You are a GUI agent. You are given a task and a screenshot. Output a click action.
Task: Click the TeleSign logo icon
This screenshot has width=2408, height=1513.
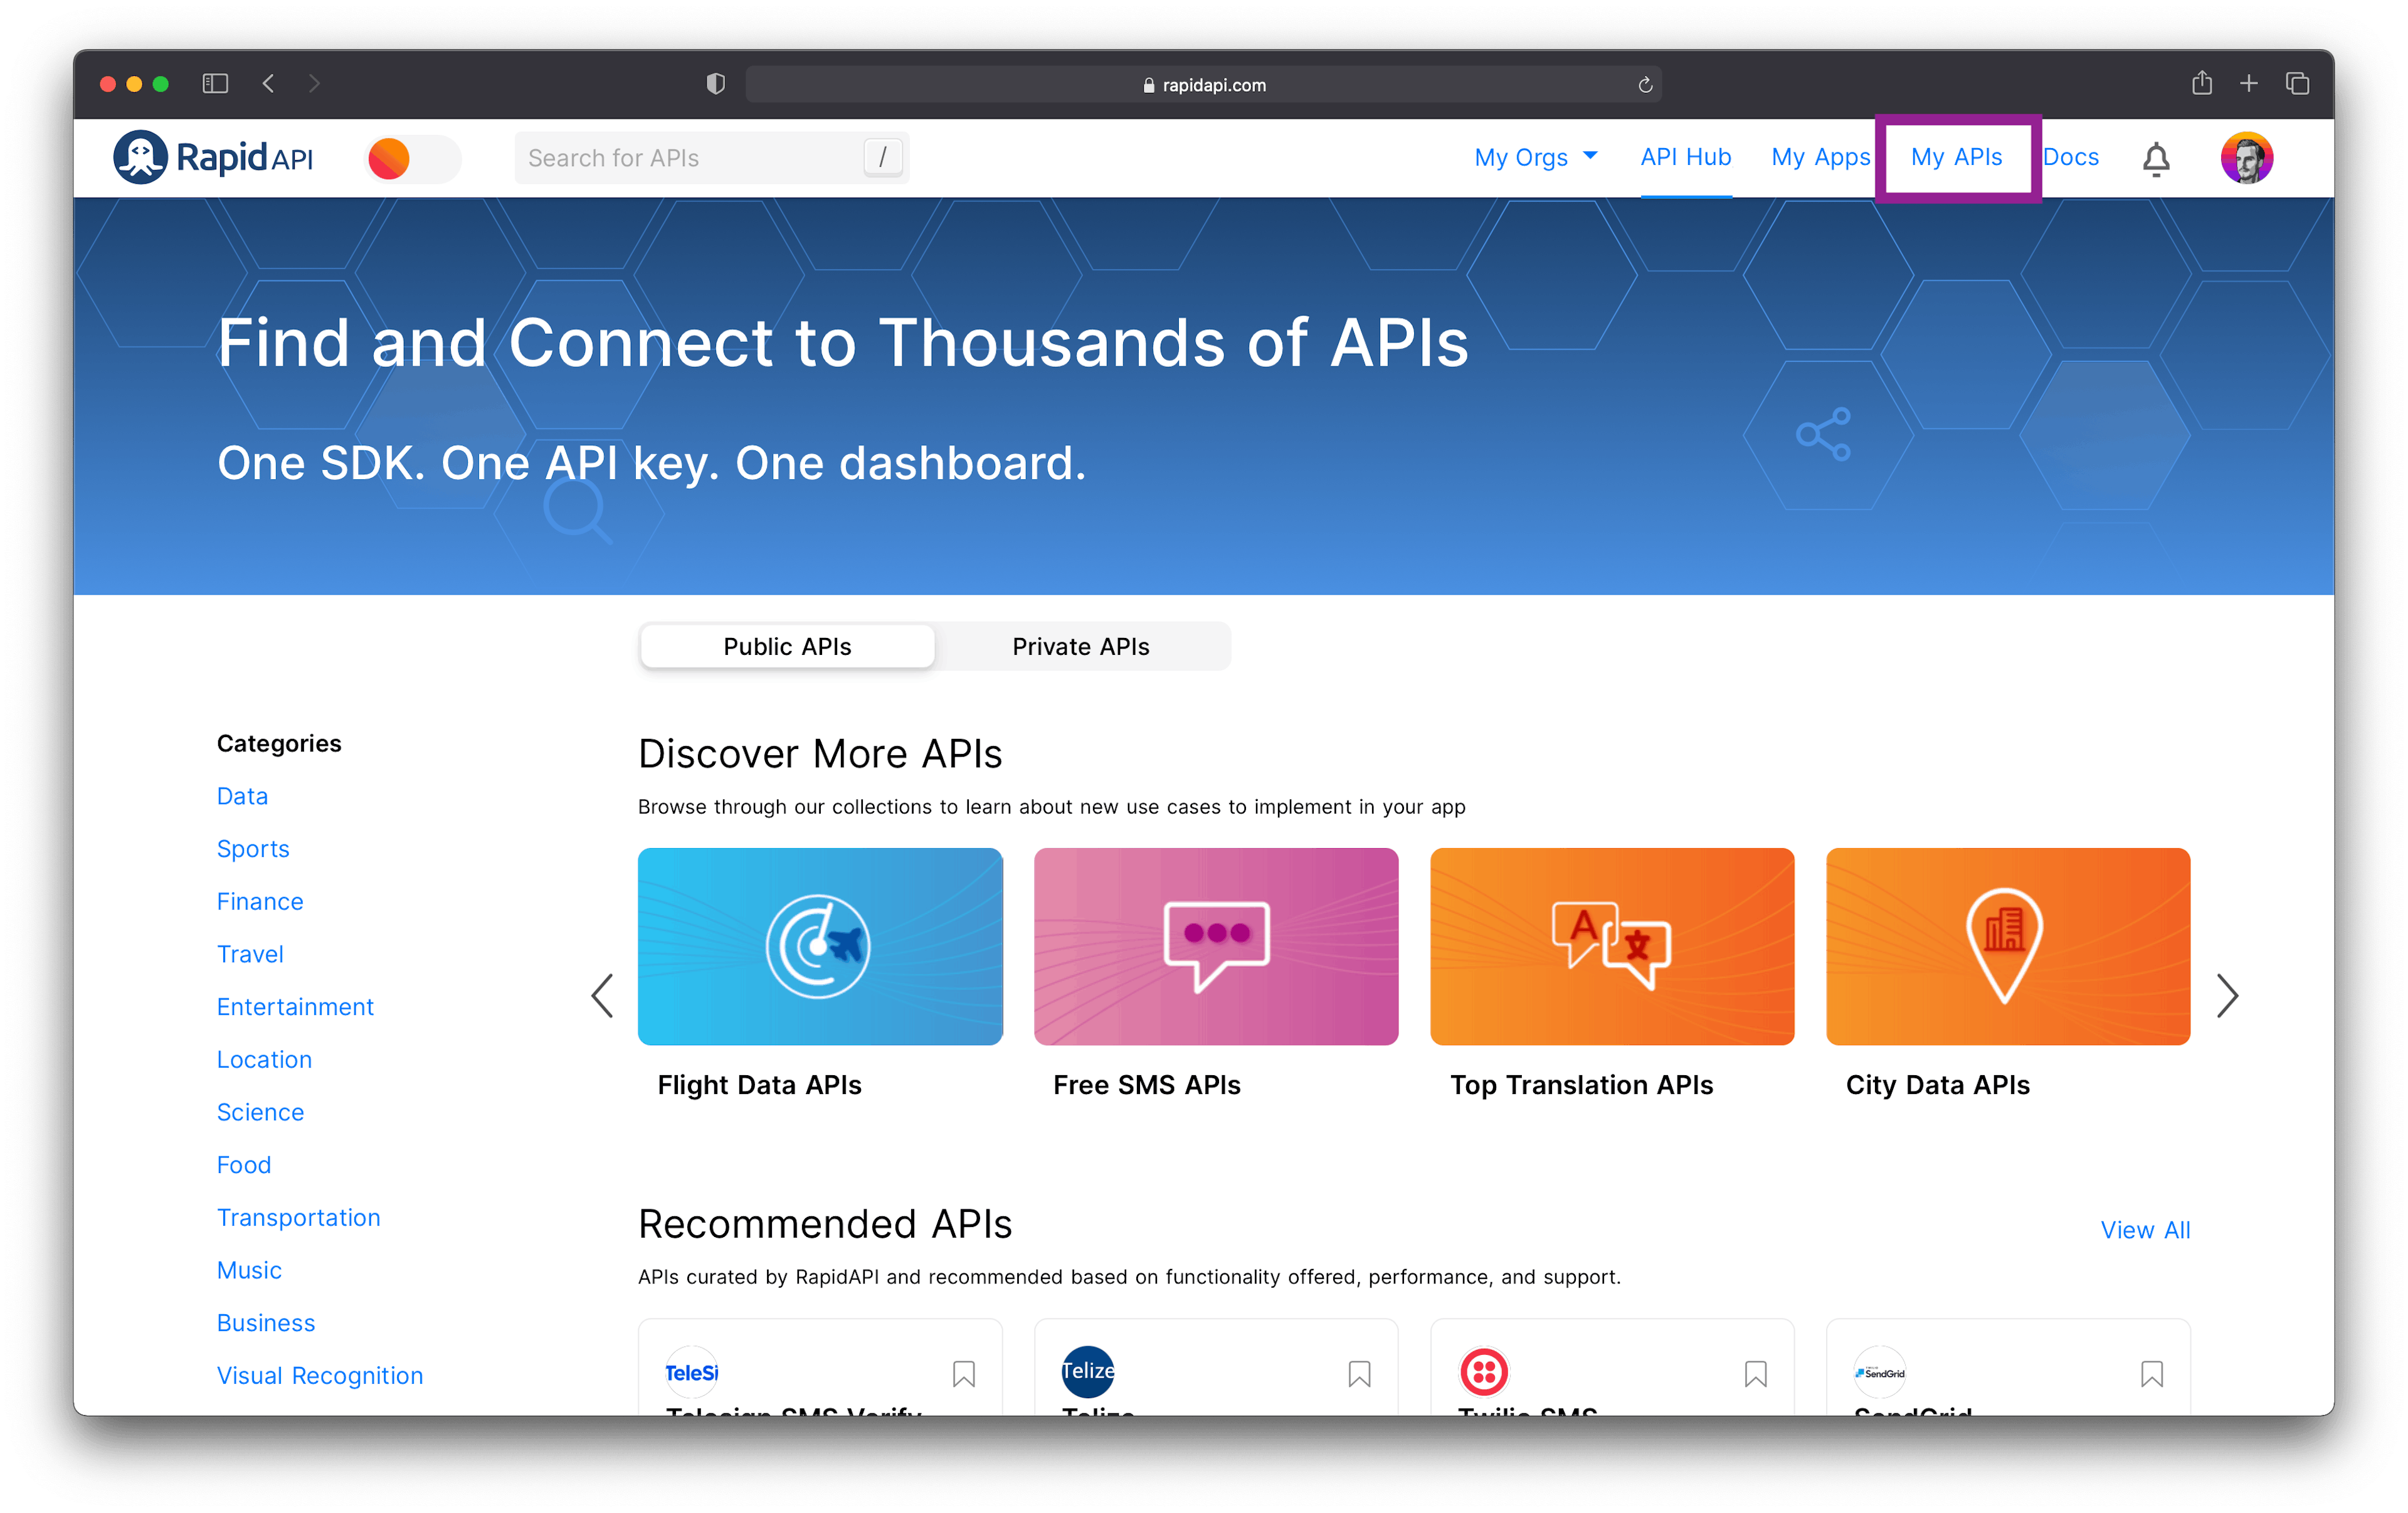click(692, 1372)
